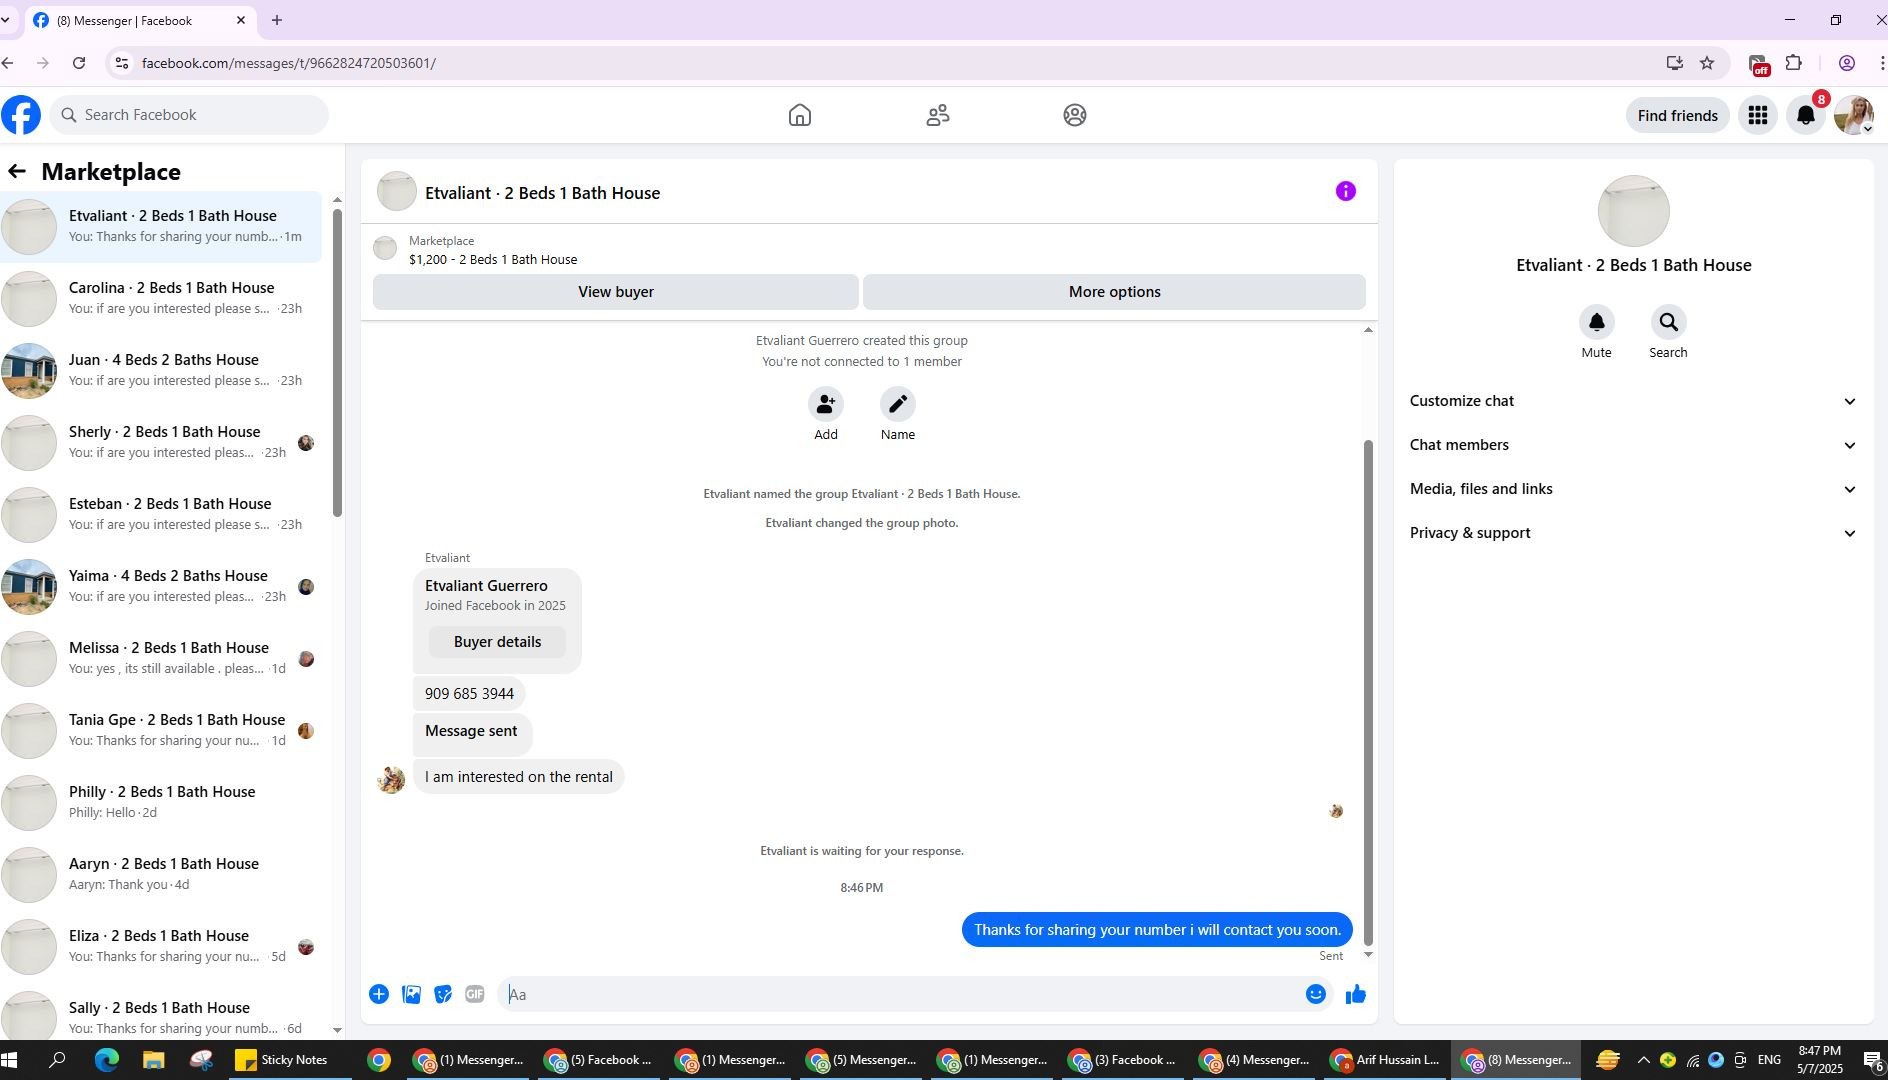Send a thumbs-up like
Screen dimensions: 1888x1080
(1356, 994)
